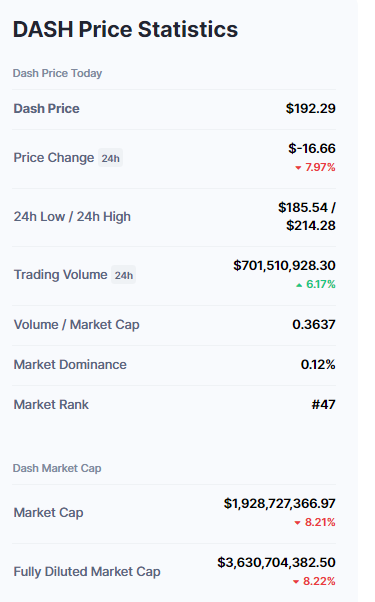375x602 pixels.
Task: Click the price change value $-16.66
Action: 312,149
